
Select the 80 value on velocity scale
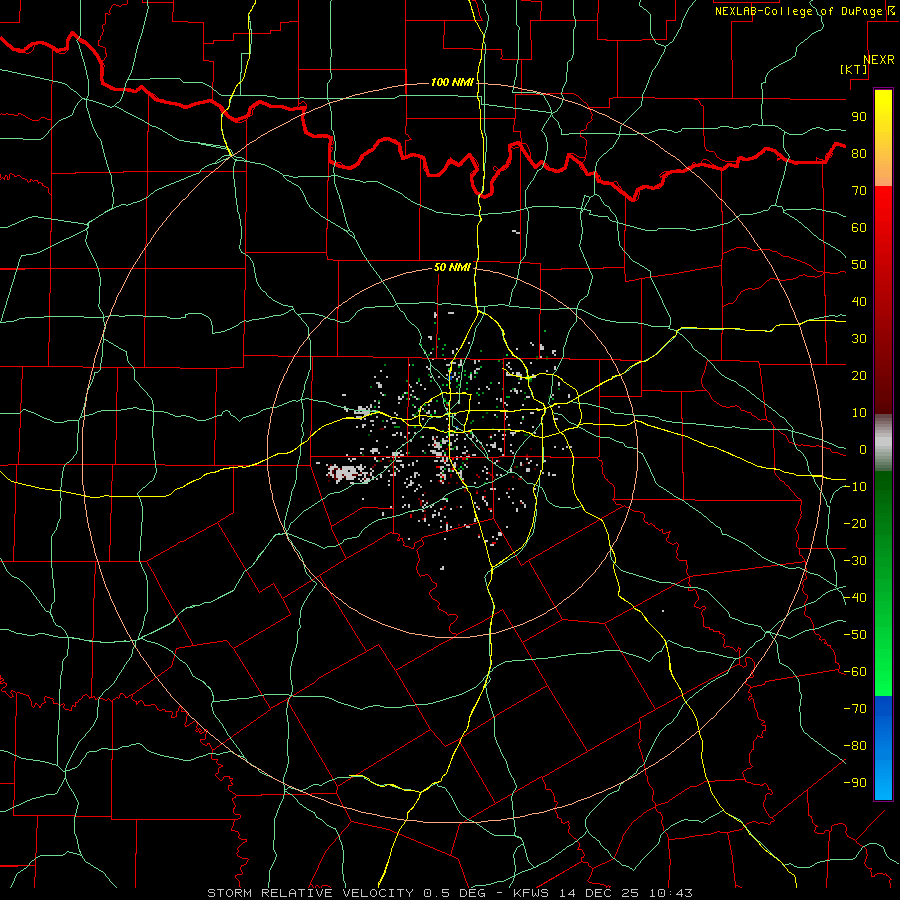pyautogui.click(x=859, y=154)
